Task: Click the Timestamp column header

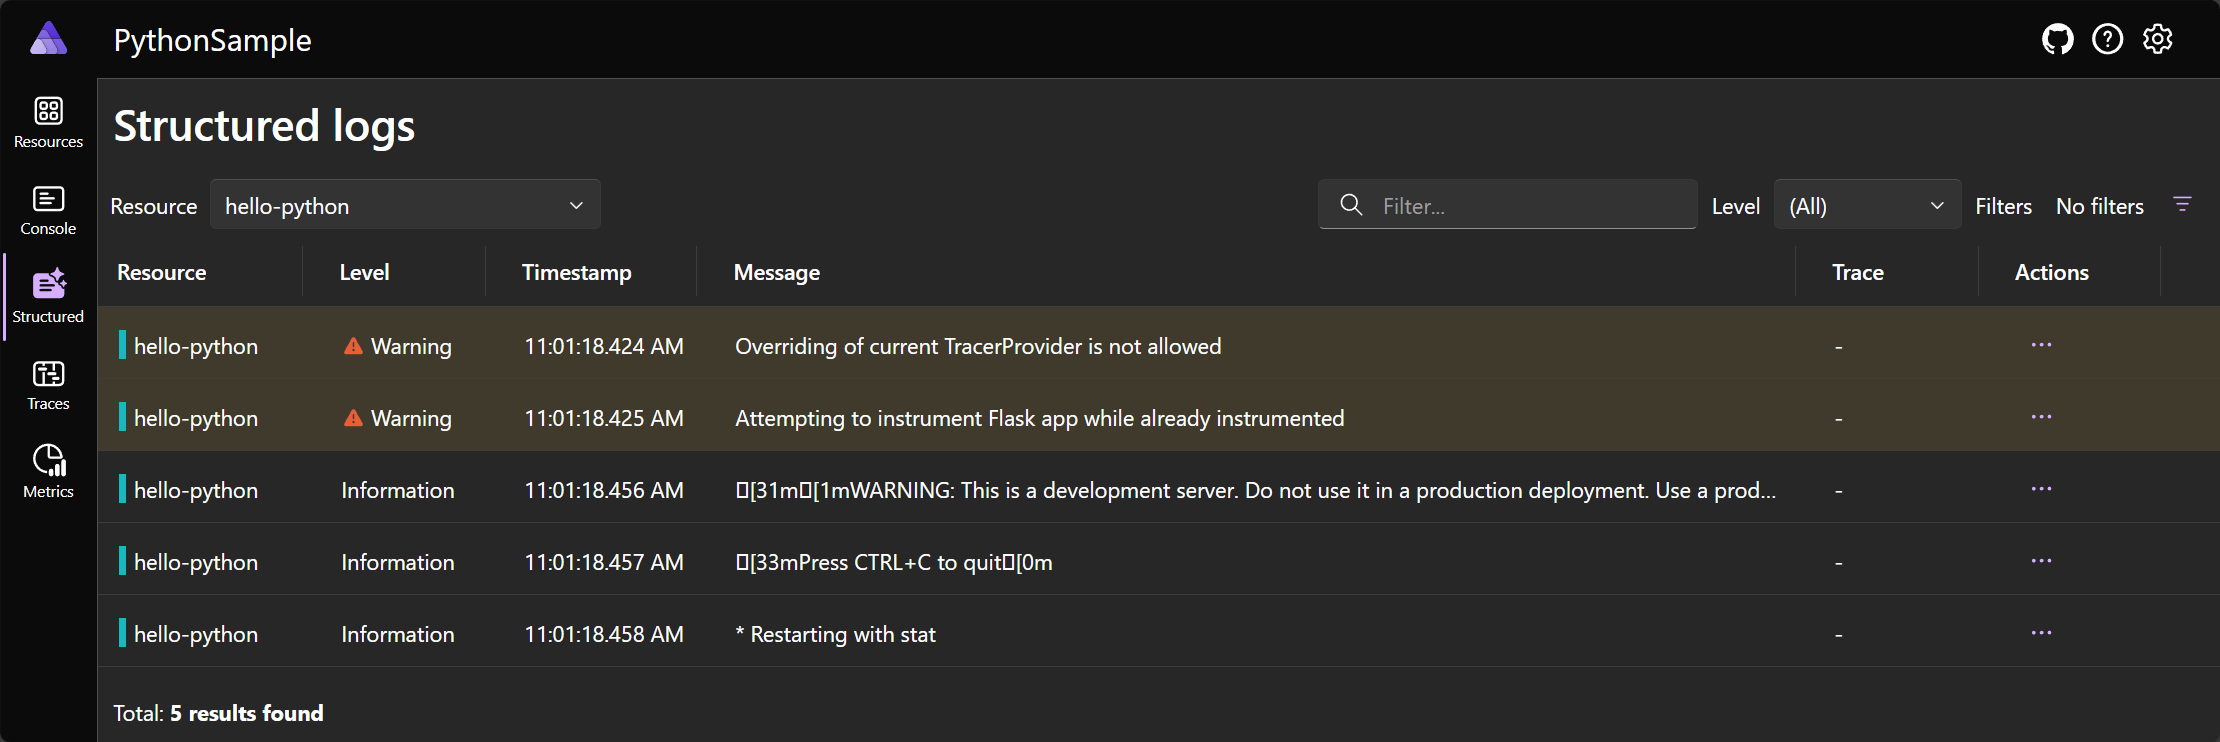Action: (x=577, y=272)
